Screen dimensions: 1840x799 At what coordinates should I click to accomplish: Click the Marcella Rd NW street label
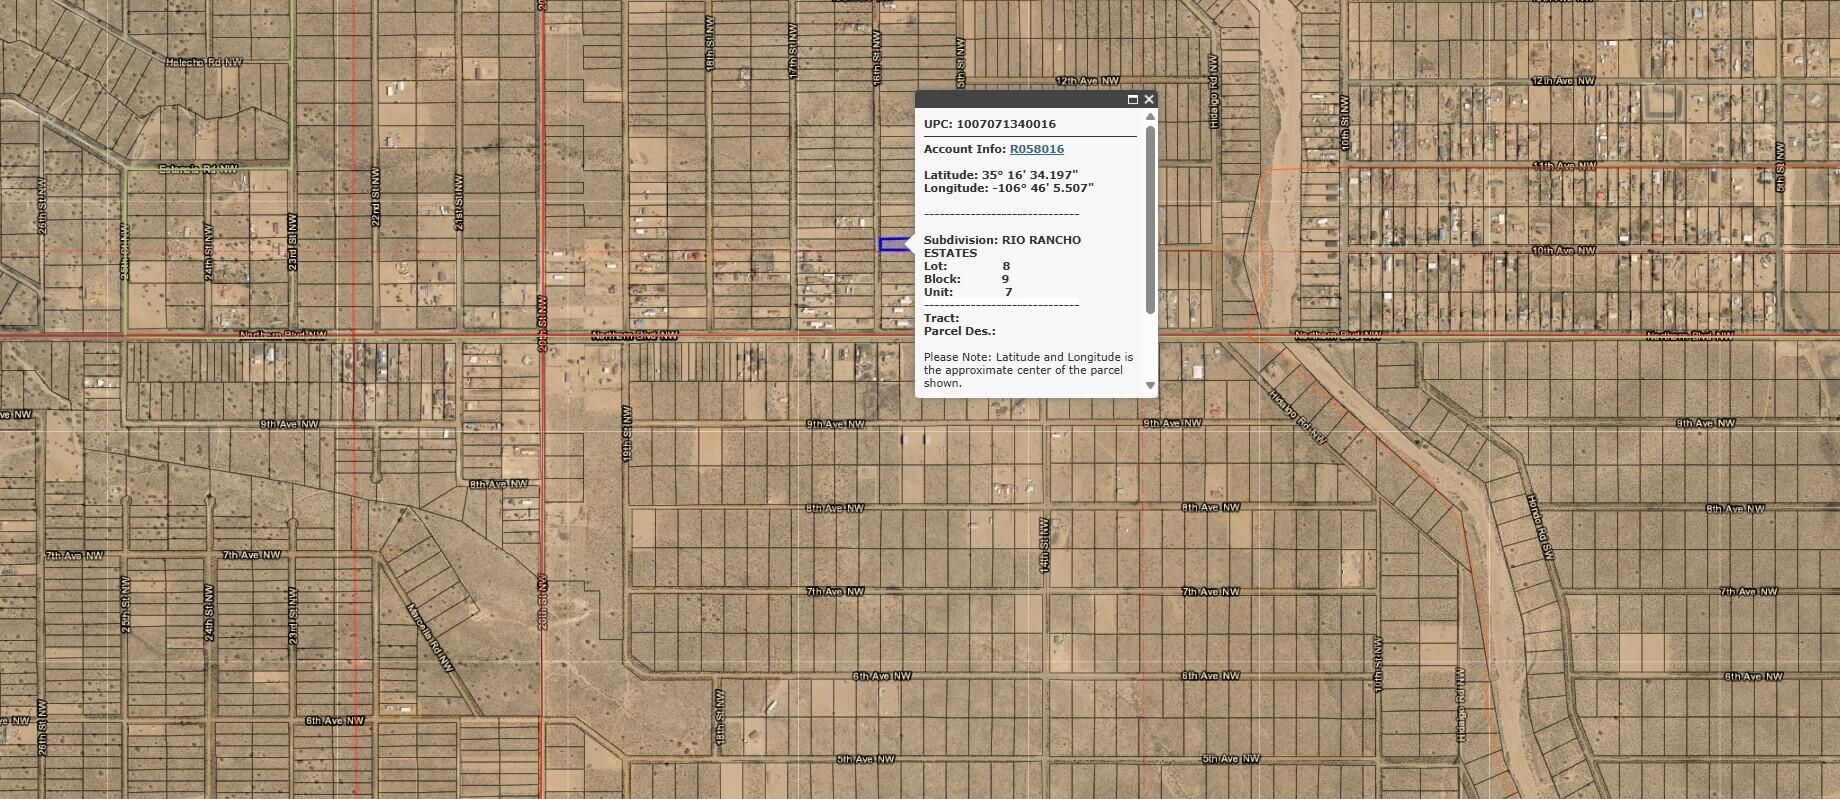pyautogui.click(x=431, y=638)
